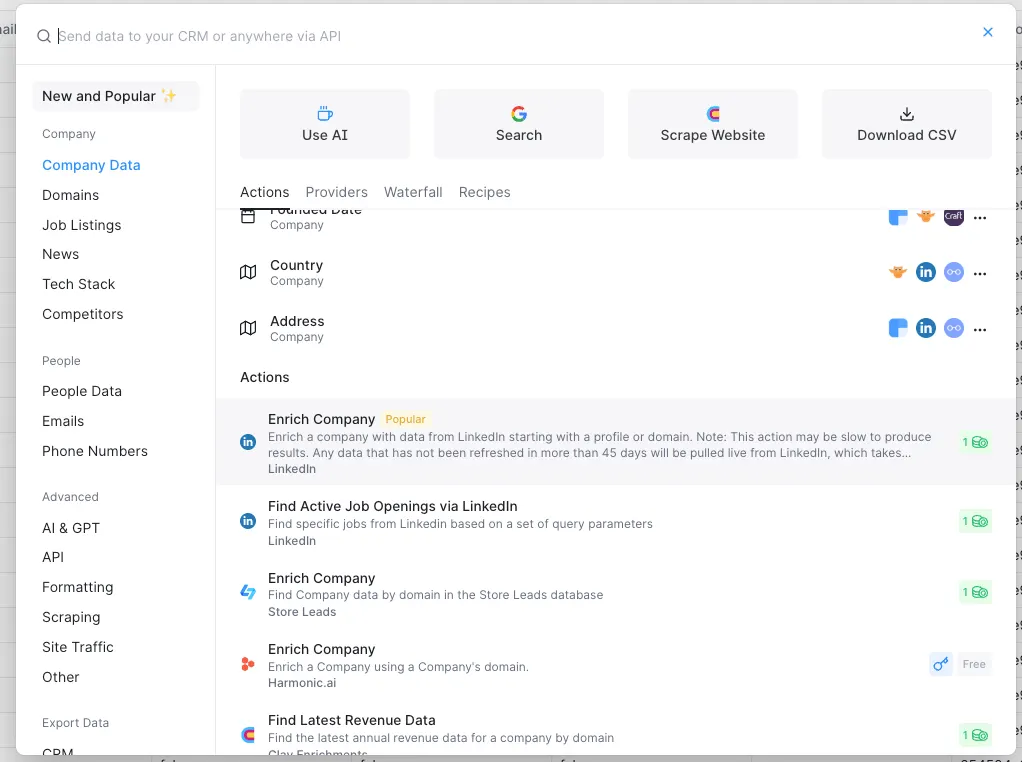
Task: Open the Scrape Website card
Action: tap(712, 124)
